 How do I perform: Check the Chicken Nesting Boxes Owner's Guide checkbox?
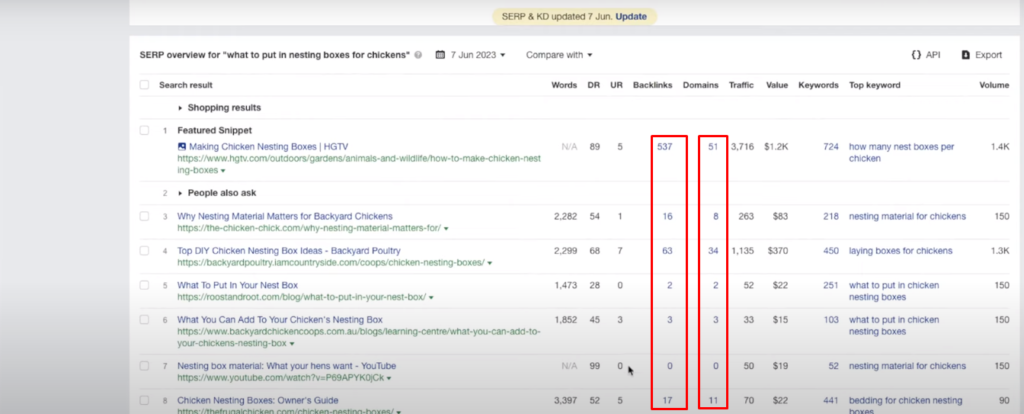tap(144, 400)
